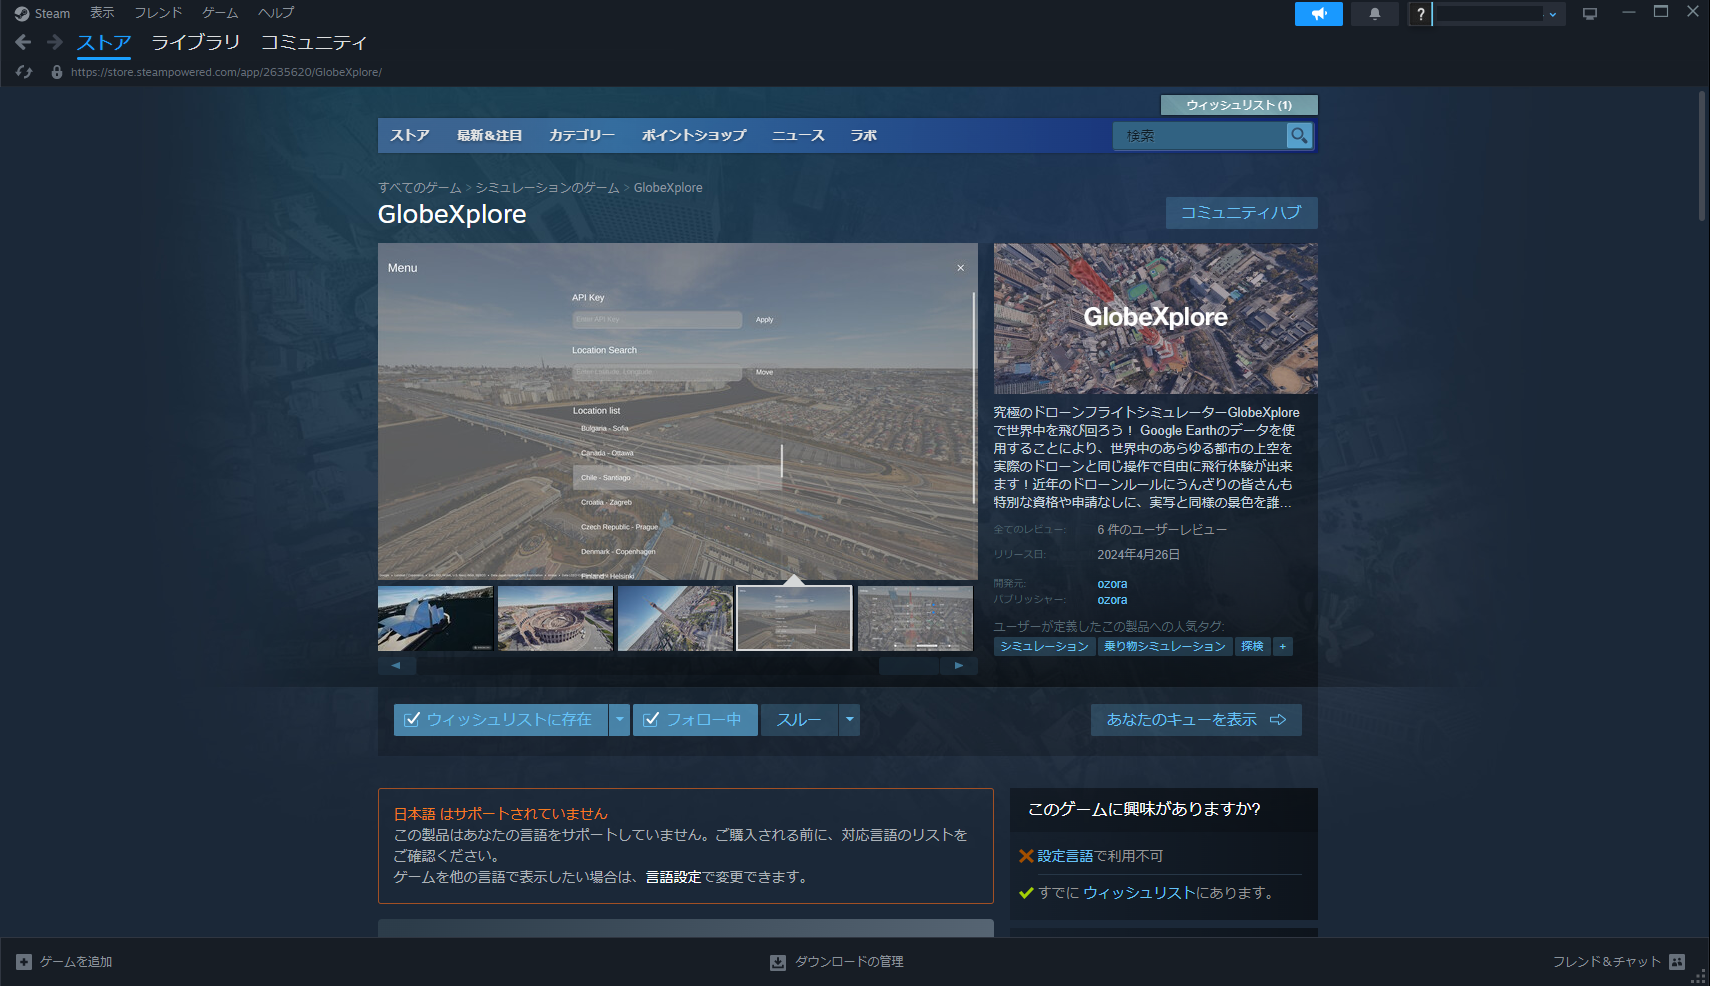Open フレンド&チャット via the bottom-right icon

pyautogui.click(x=1678, y=961)
